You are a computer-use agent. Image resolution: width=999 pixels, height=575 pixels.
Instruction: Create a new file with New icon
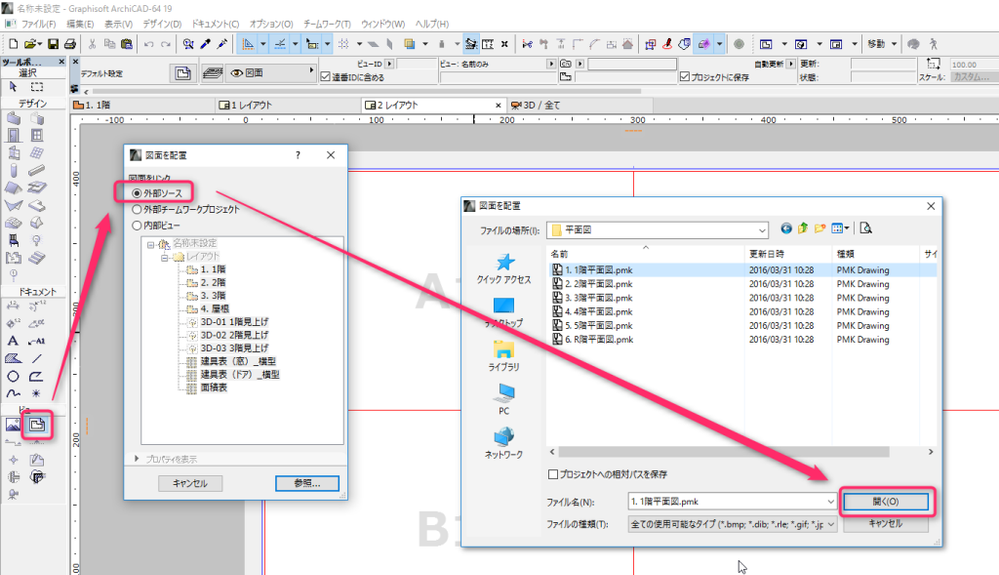pyautogui.click(x=13, y=44)
